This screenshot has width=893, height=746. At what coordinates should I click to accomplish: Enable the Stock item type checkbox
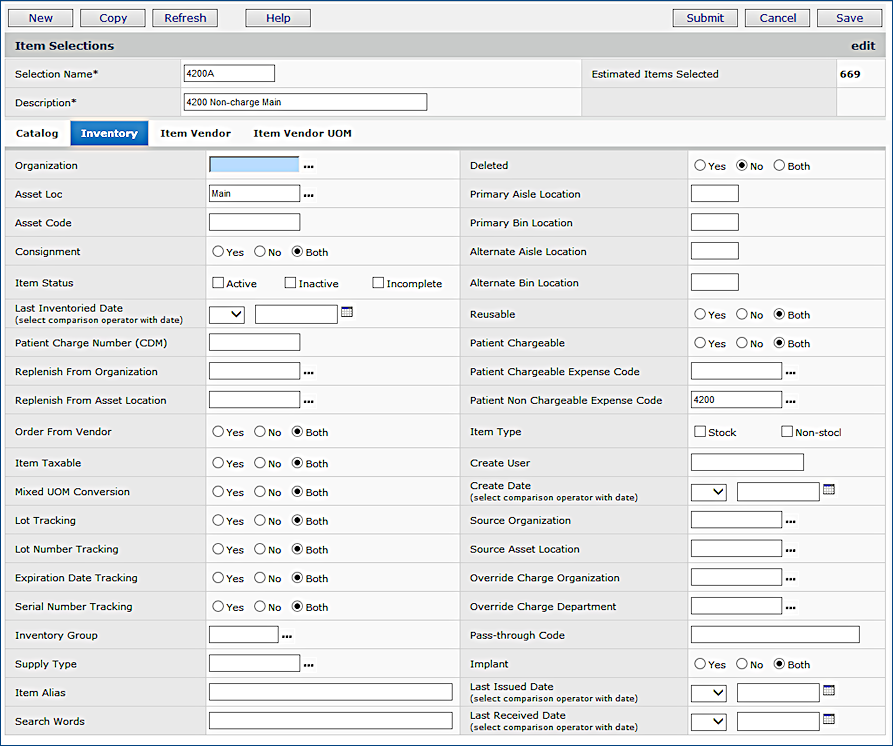click(700, 432)
